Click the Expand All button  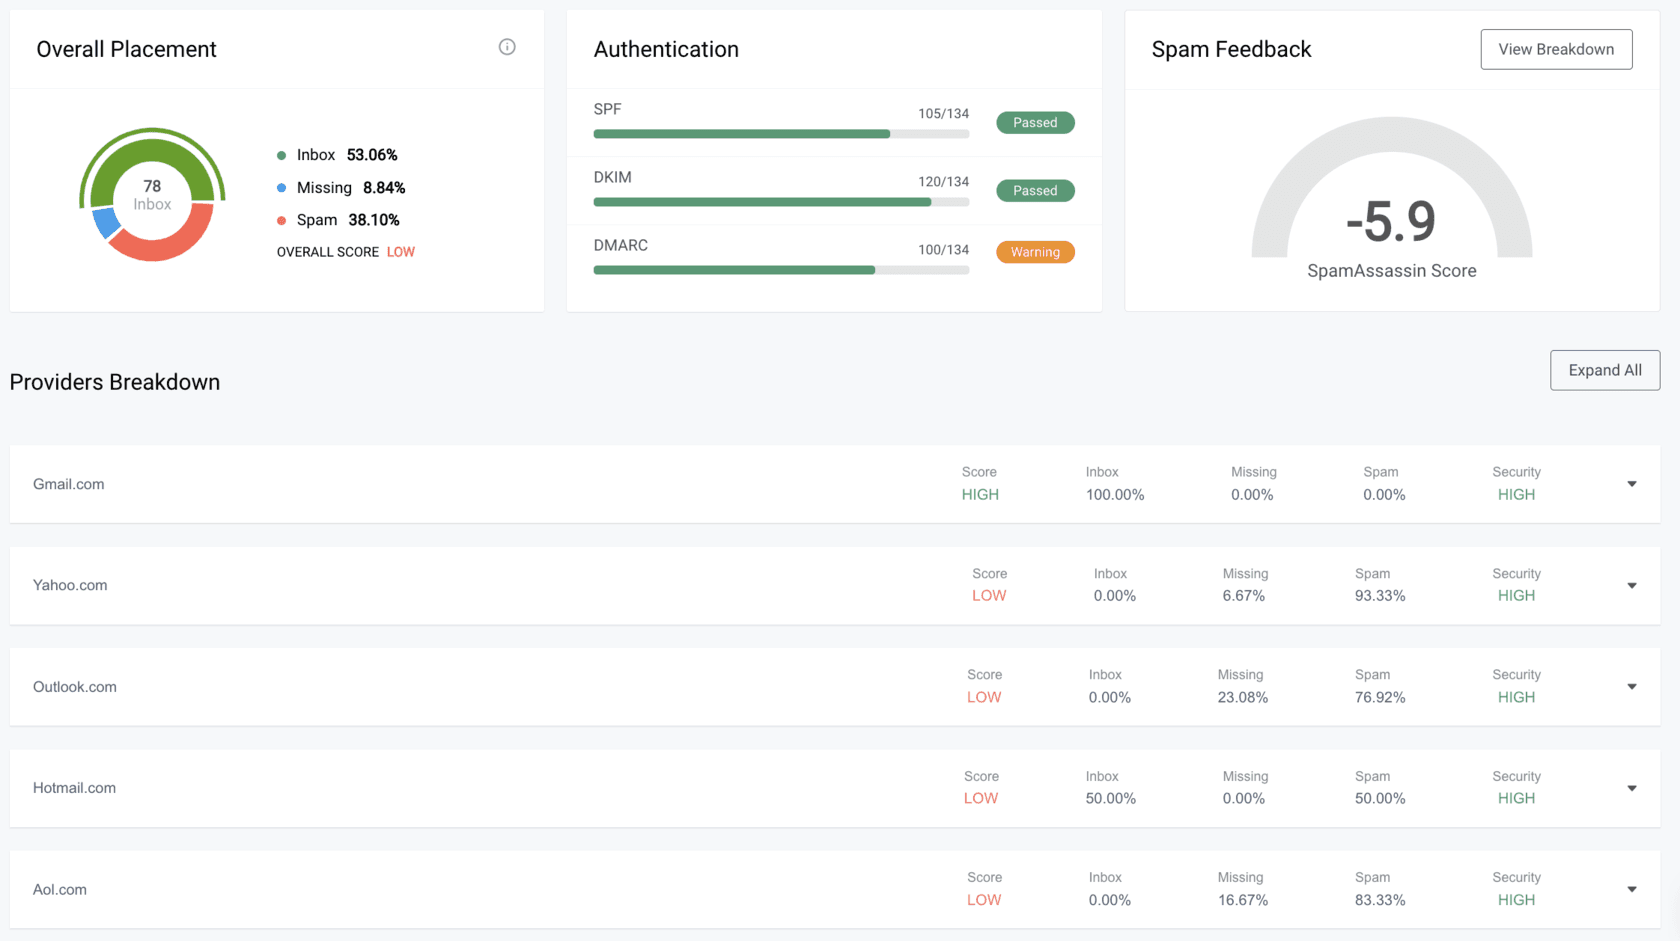(x=1604, y=370)
